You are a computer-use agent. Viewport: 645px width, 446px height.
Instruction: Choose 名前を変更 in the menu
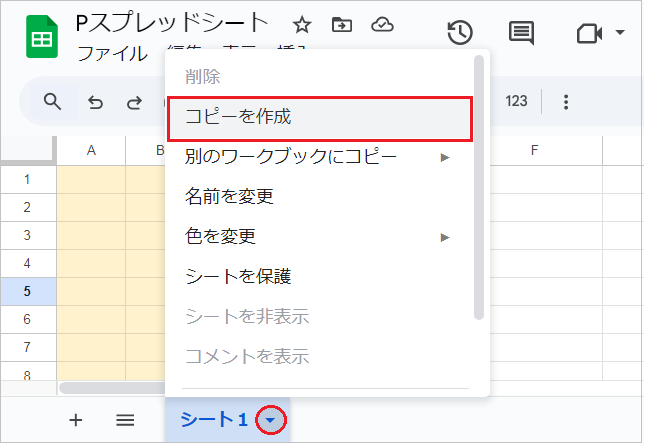[230, 197]
